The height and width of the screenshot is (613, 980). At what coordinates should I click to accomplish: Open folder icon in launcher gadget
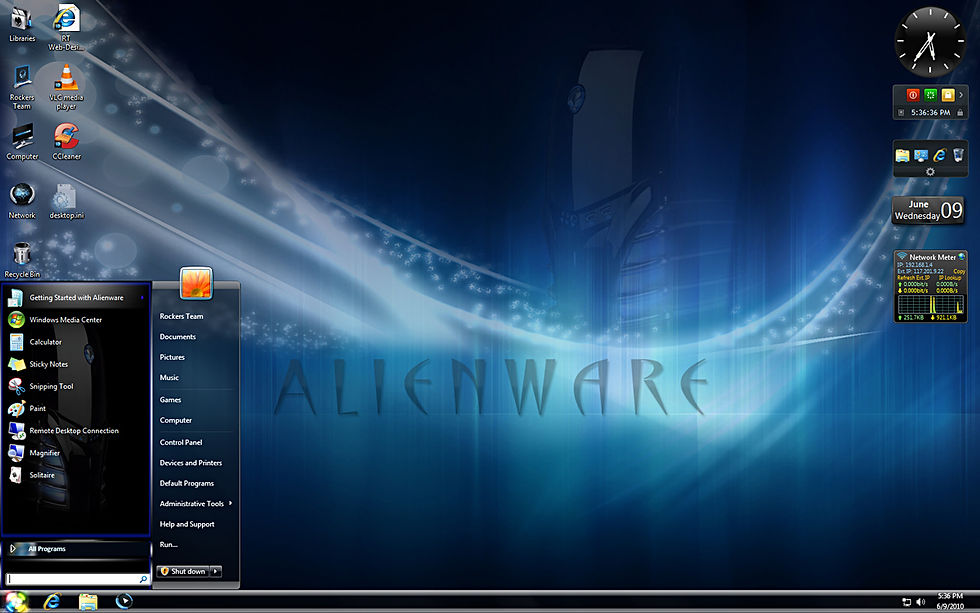click(x=902, y=155)
